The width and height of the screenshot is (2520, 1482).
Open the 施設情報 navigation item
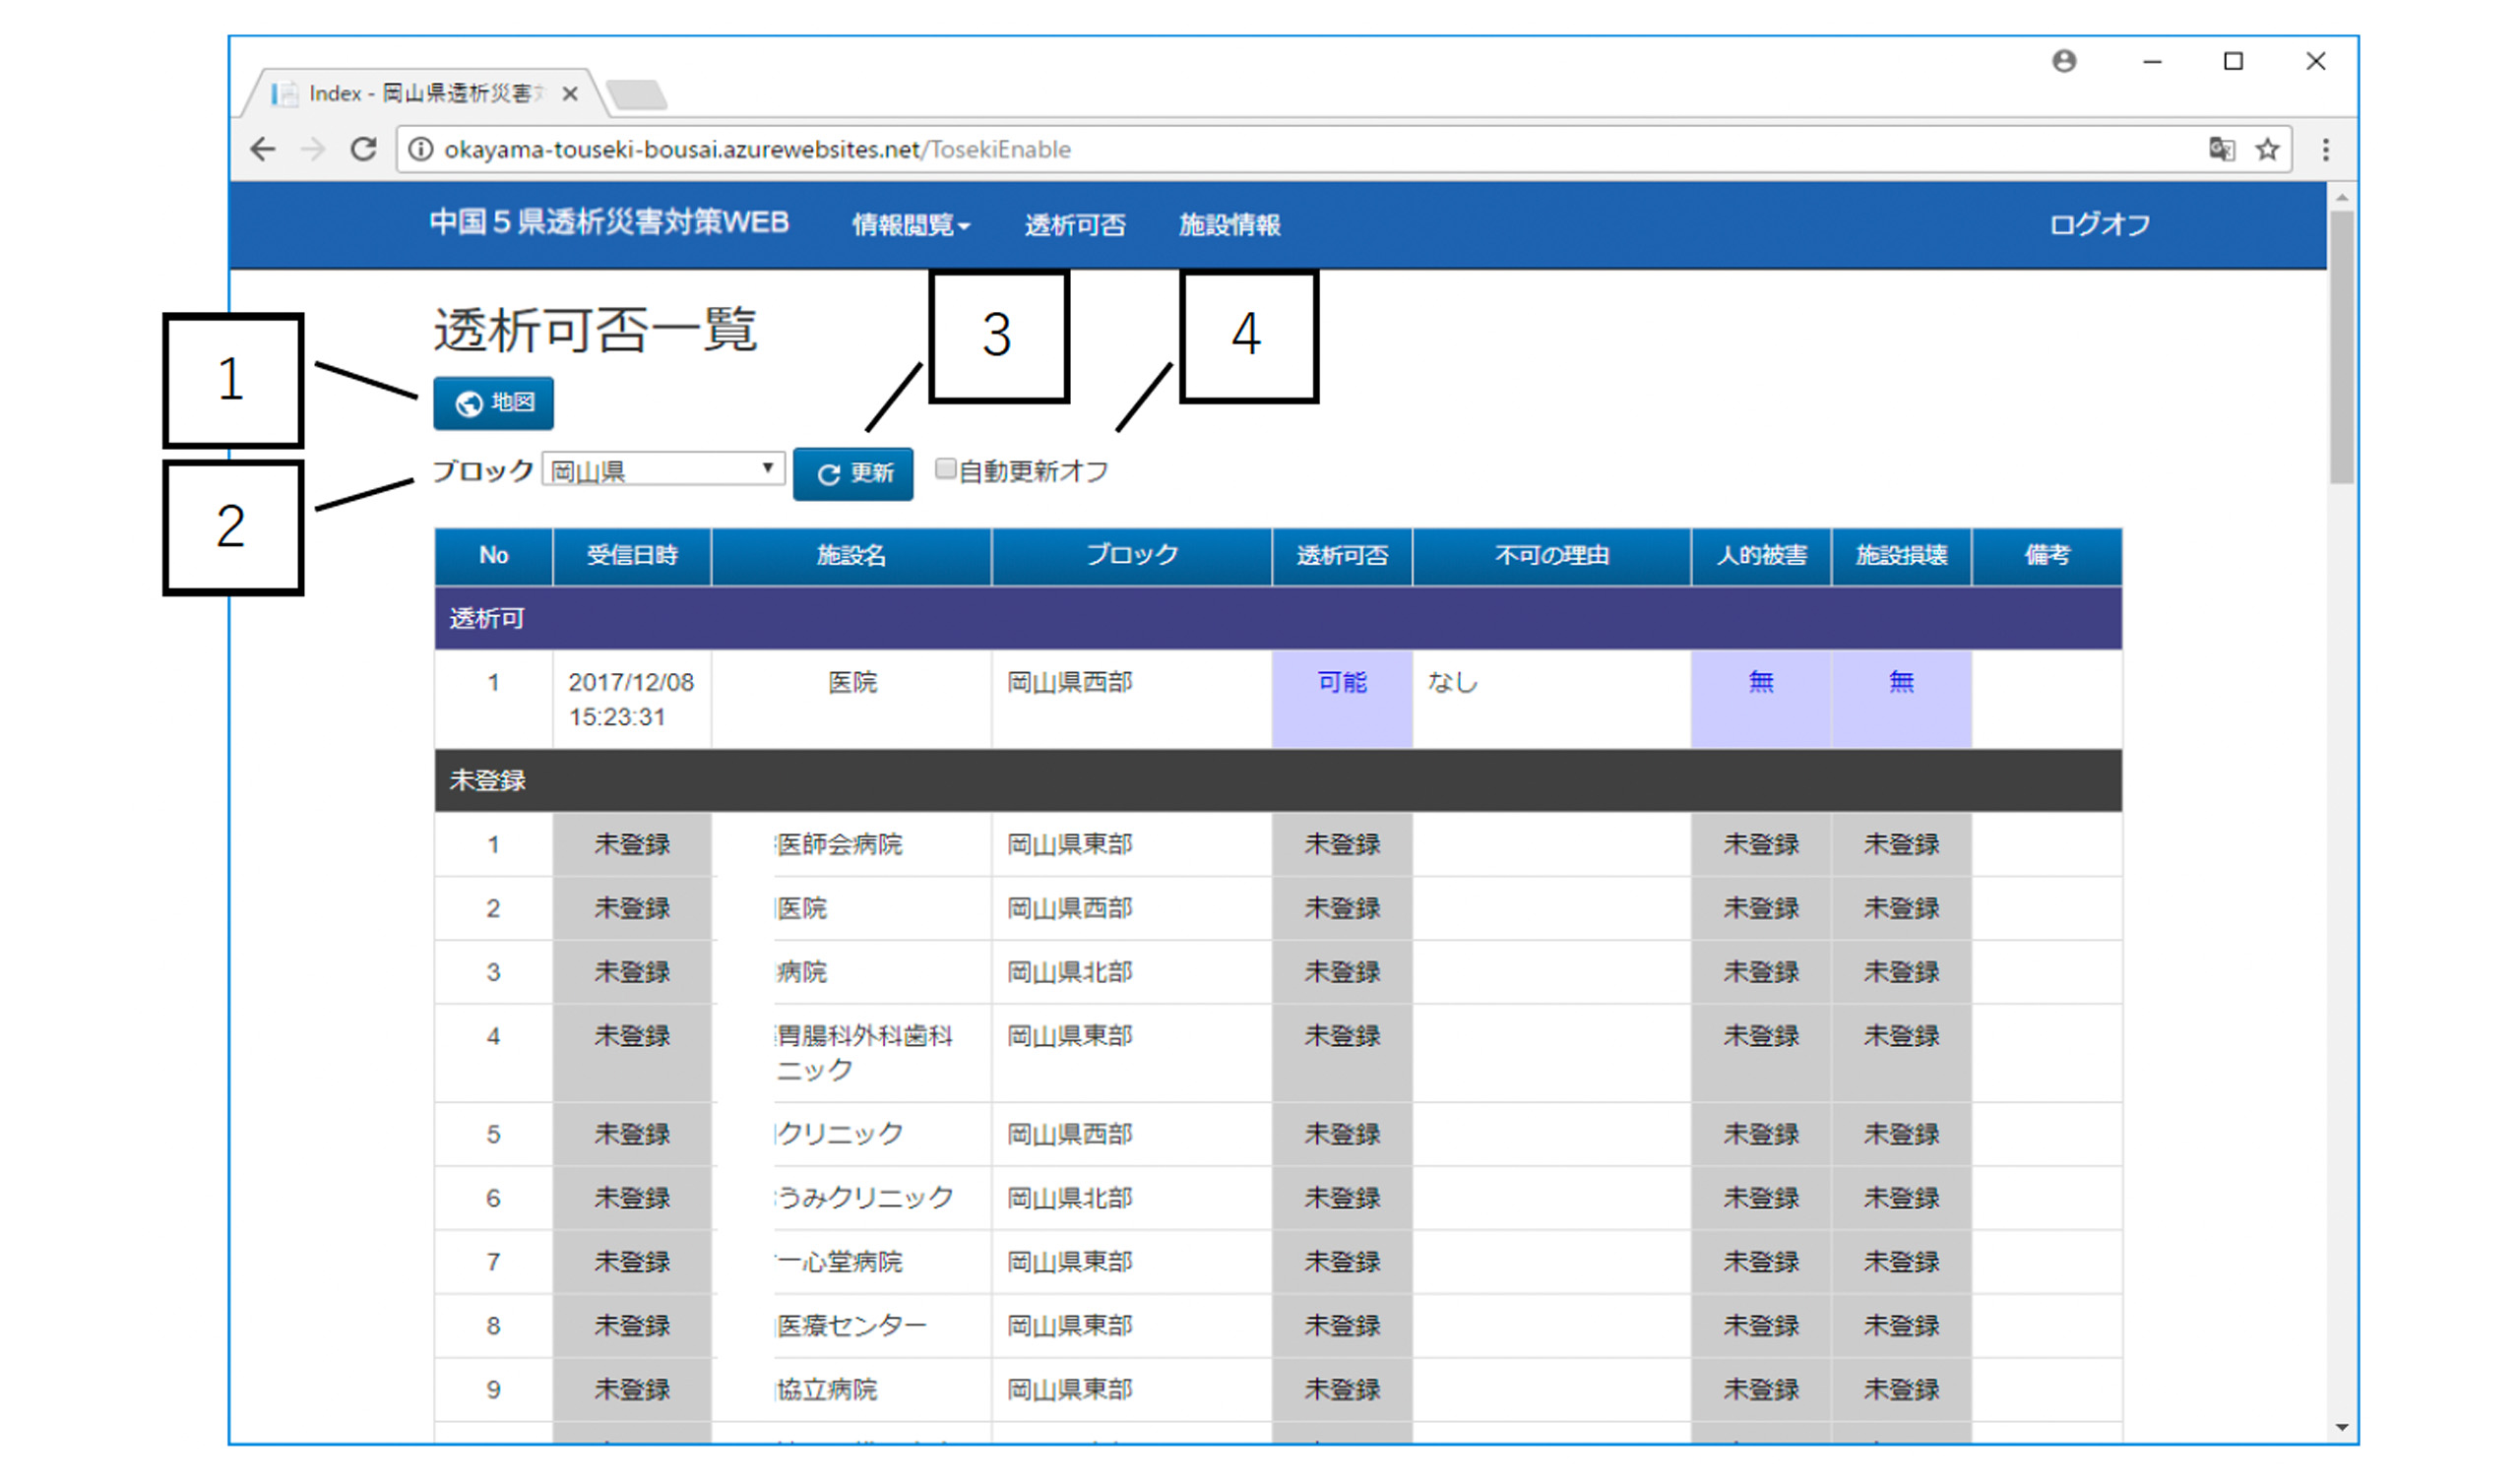[x=1229, y=225]
